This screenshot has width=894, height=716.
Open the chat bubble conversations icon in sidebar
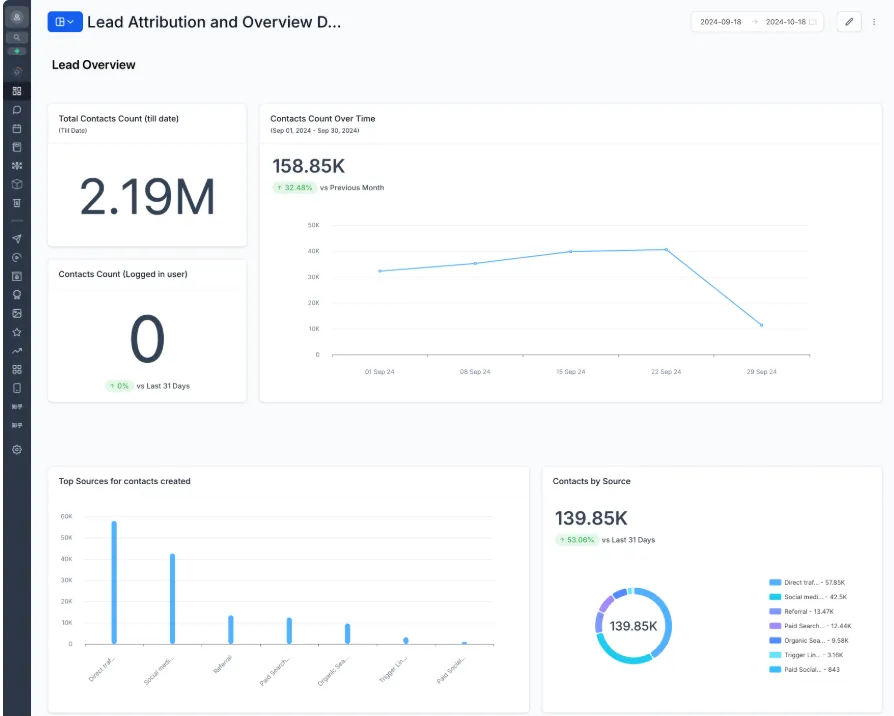coord(17,110)
